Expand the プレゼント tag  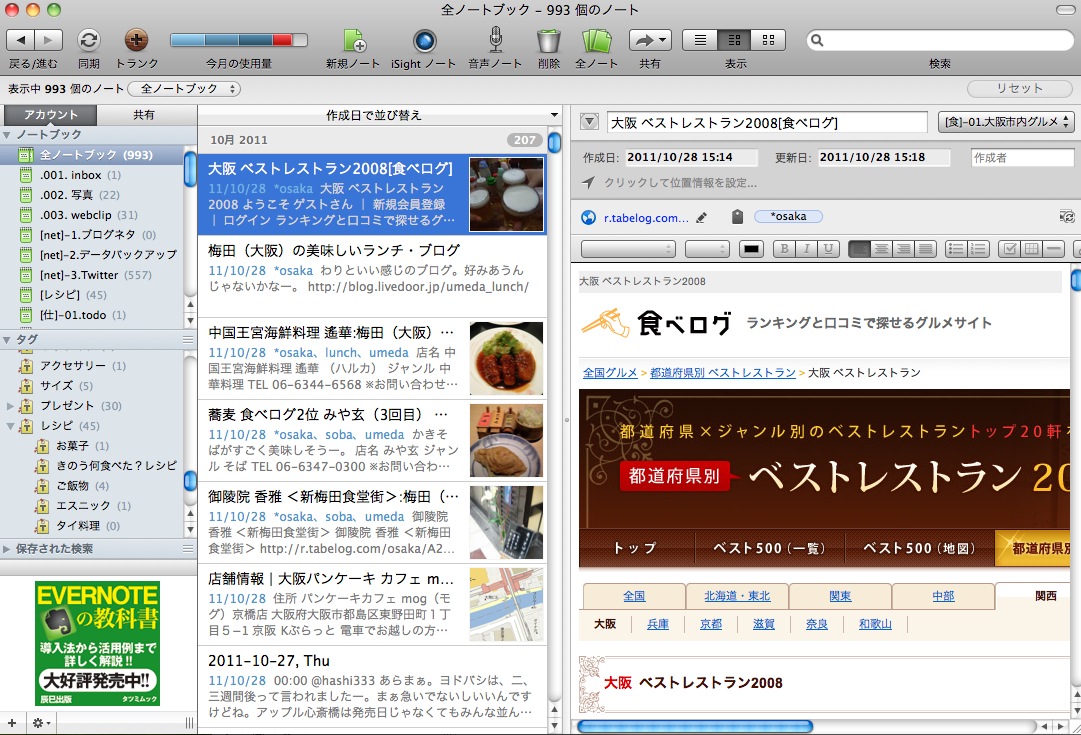pyautogui.click(x=10, y=405)
